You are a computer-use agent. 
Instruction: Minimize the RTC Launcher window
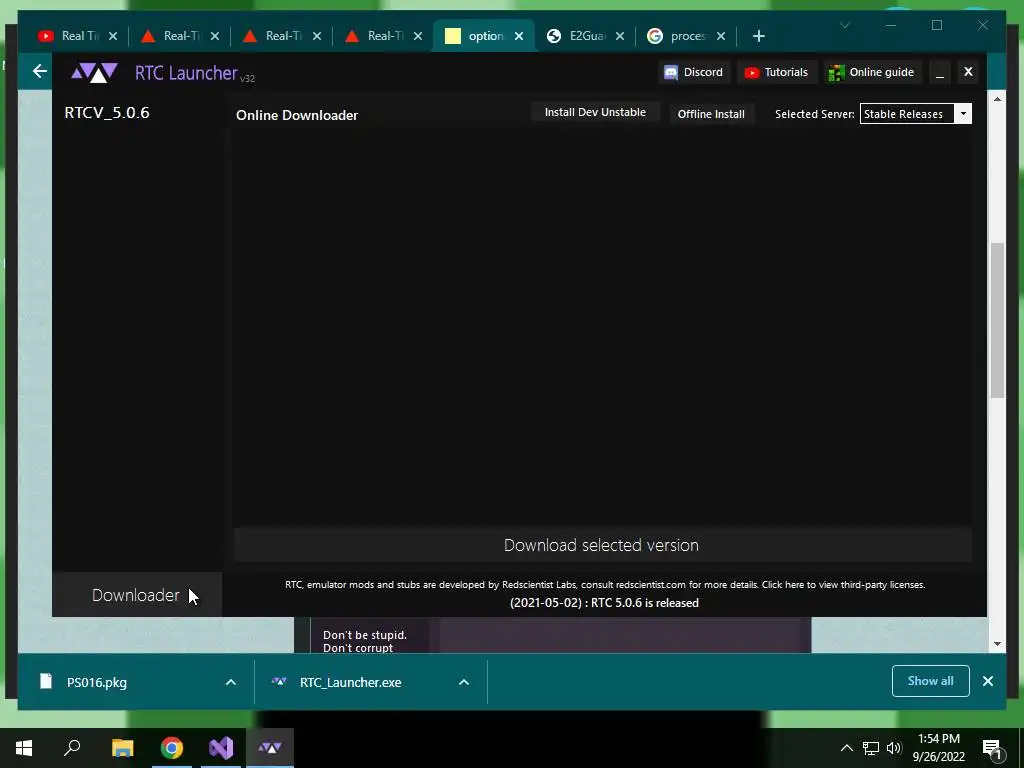tap(940, 72)
